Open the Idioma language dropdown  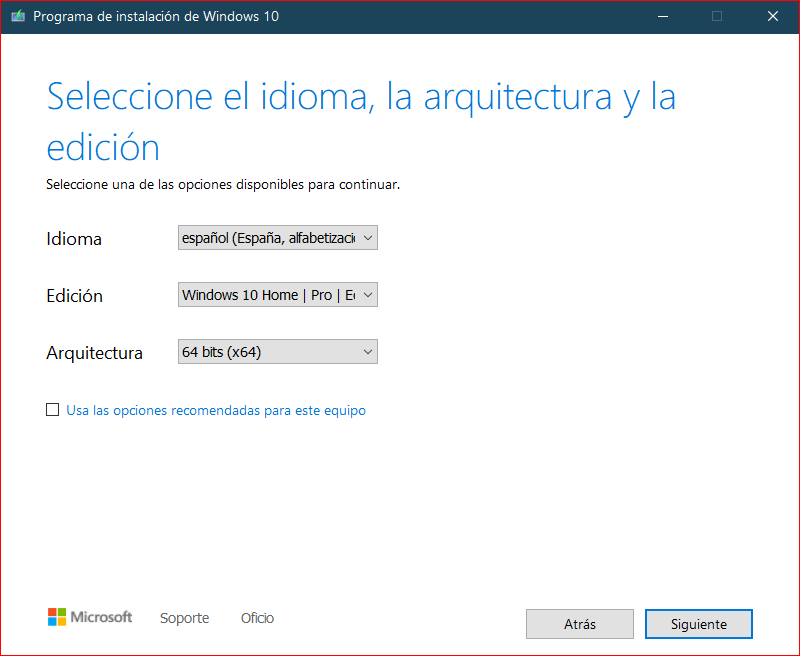278,238
